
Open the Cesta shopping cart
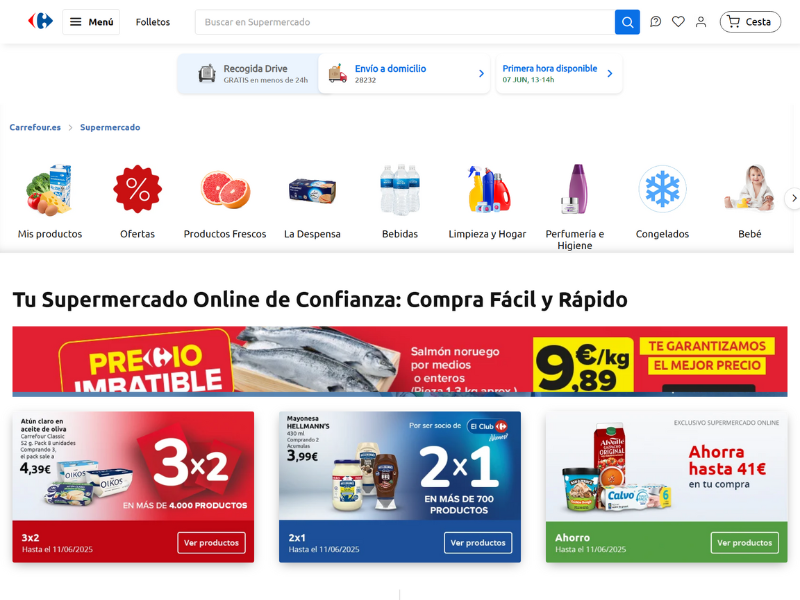tap(750, 22)
